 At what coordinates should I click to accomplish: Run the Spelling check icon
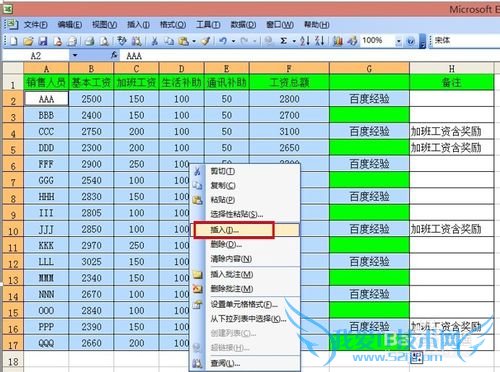[x=122, y=41]
